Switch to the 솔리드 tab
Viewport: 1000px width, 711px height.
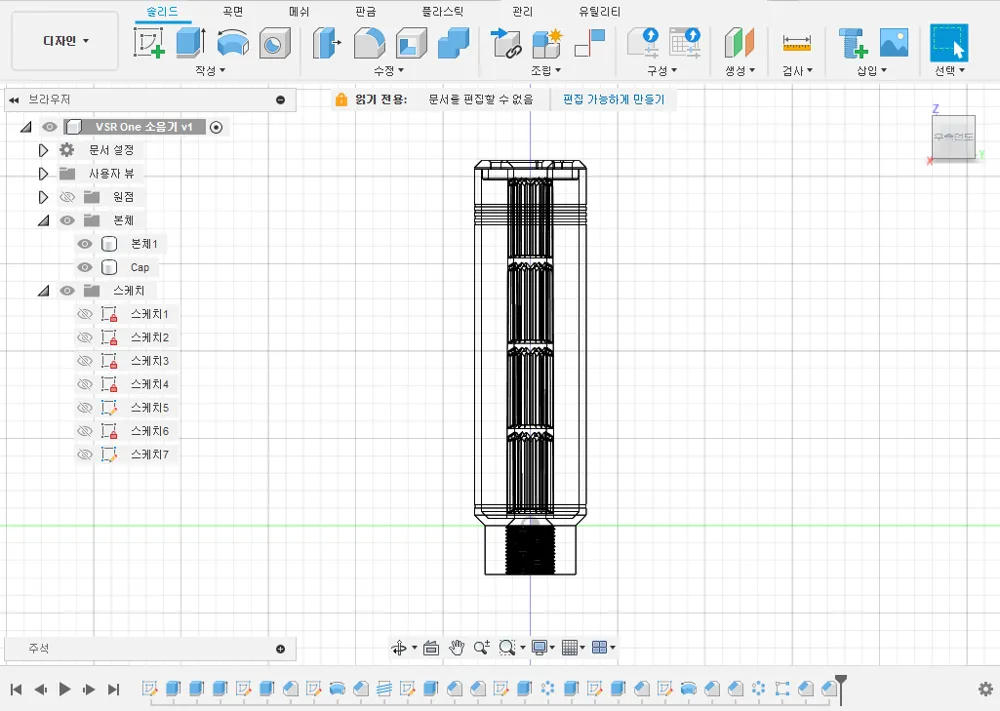[162, 11]
